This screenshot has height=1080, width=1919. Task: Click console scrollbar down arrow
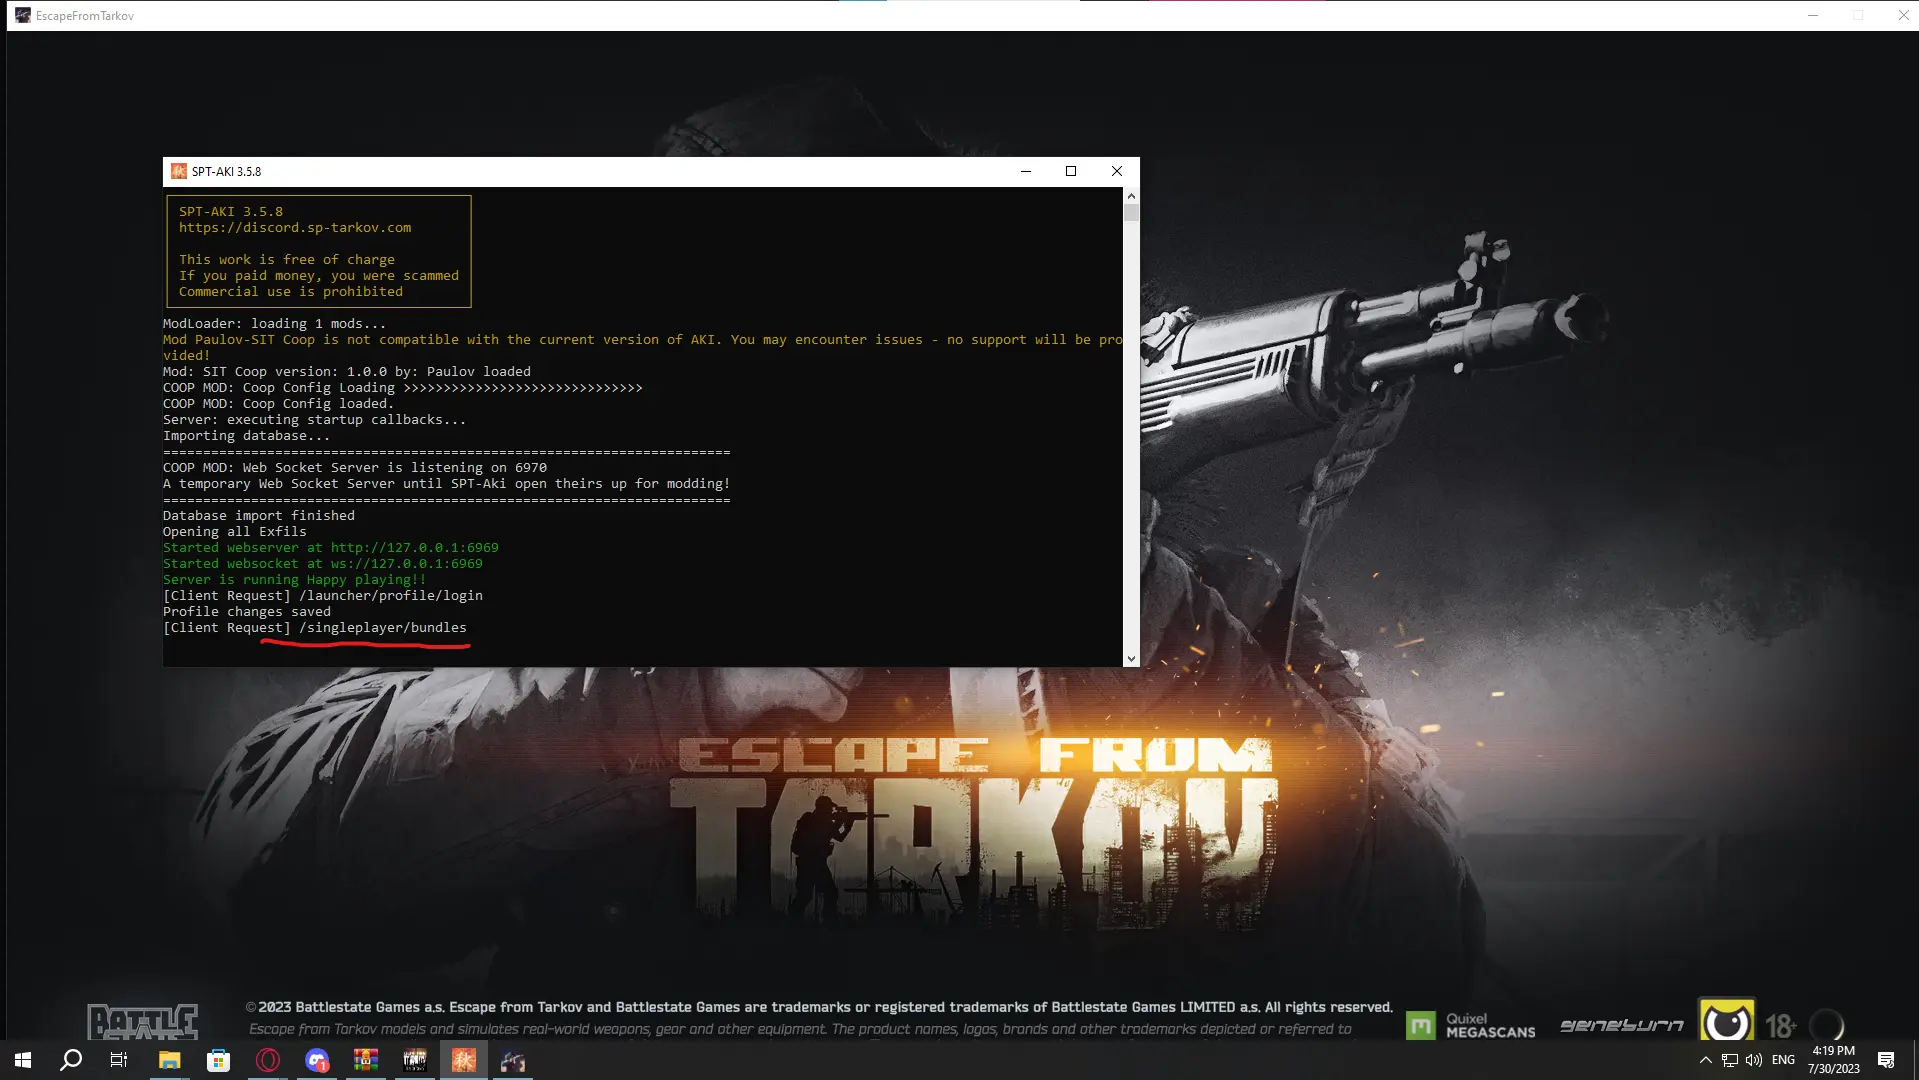[x=1131, y=658]
